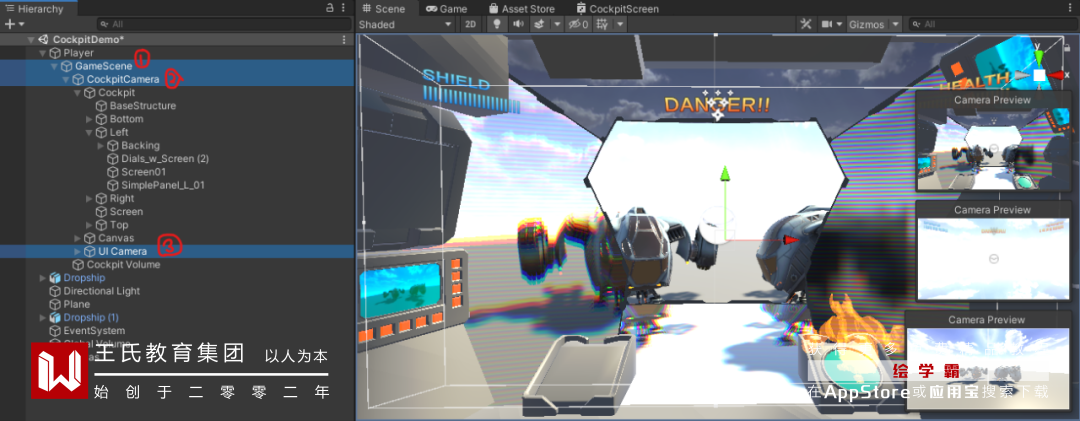The height and width of the screenshot is (421, 1080).
Task: Click the Screen object cube icon
Action: [101, 212]
